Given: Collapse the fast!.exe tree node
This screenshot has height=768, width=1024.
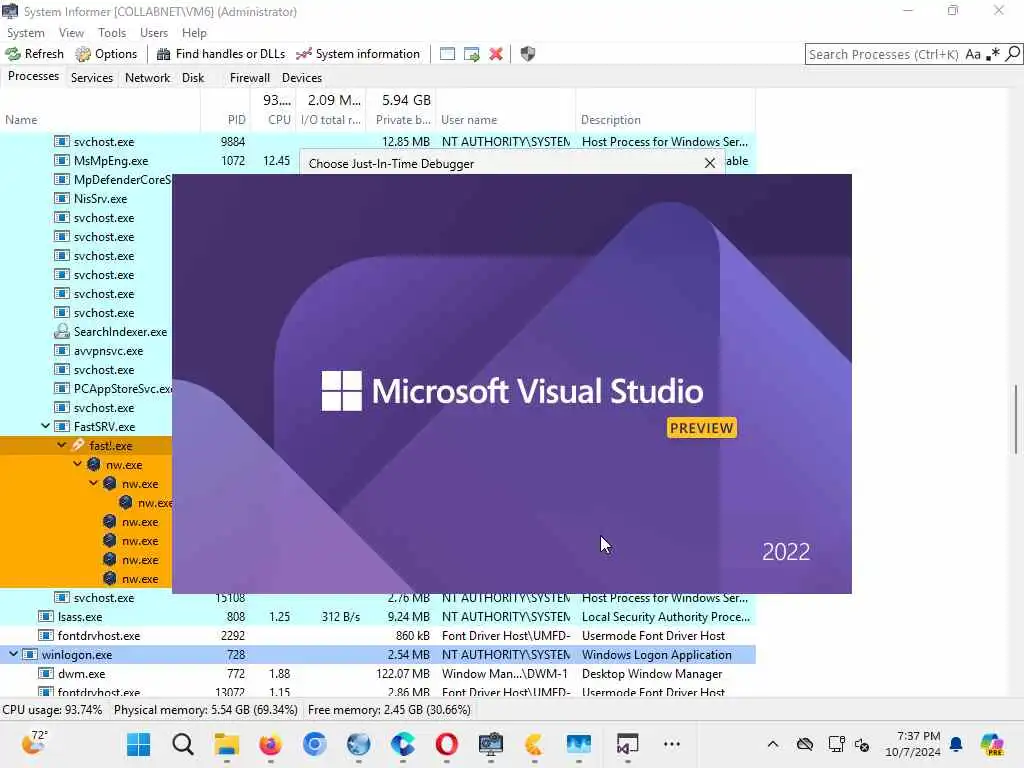Looking at the screenshot, I should click(x=61, y=445).
